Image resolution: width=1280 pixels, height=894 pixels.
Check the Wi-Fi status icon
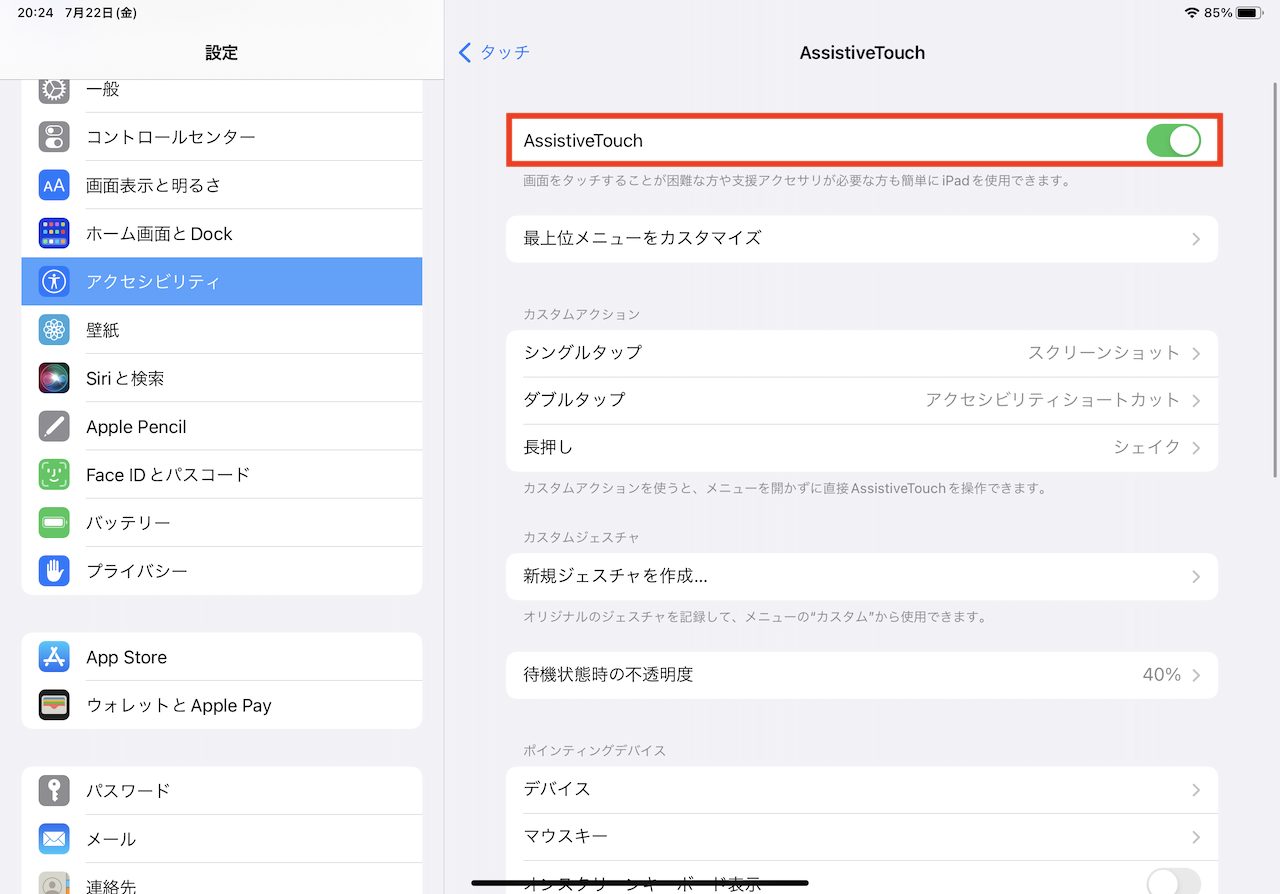1191,13
